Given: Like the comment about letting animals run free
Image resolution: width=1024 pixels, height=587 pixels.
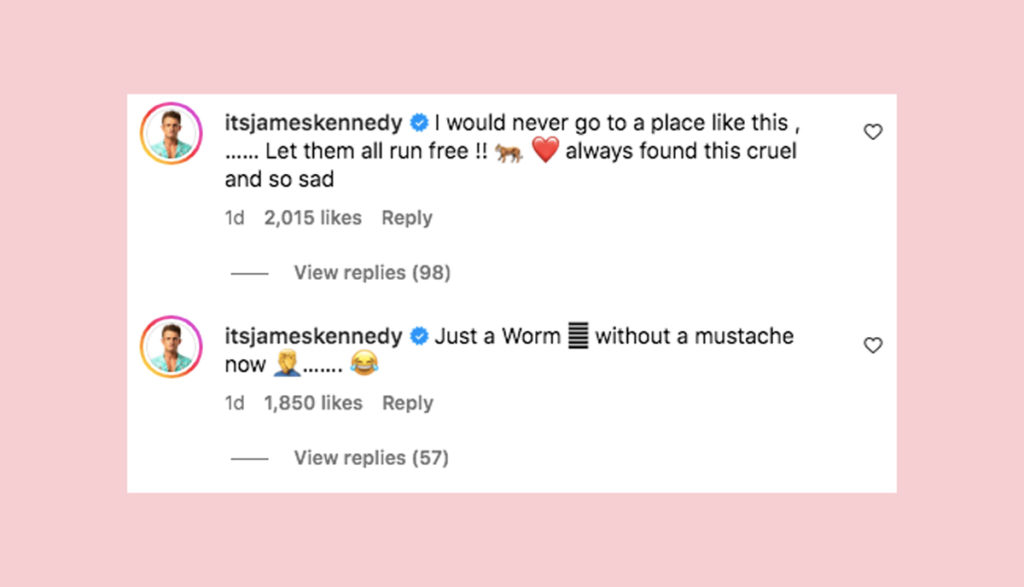Looking at the screenshot, I should 873,131.
